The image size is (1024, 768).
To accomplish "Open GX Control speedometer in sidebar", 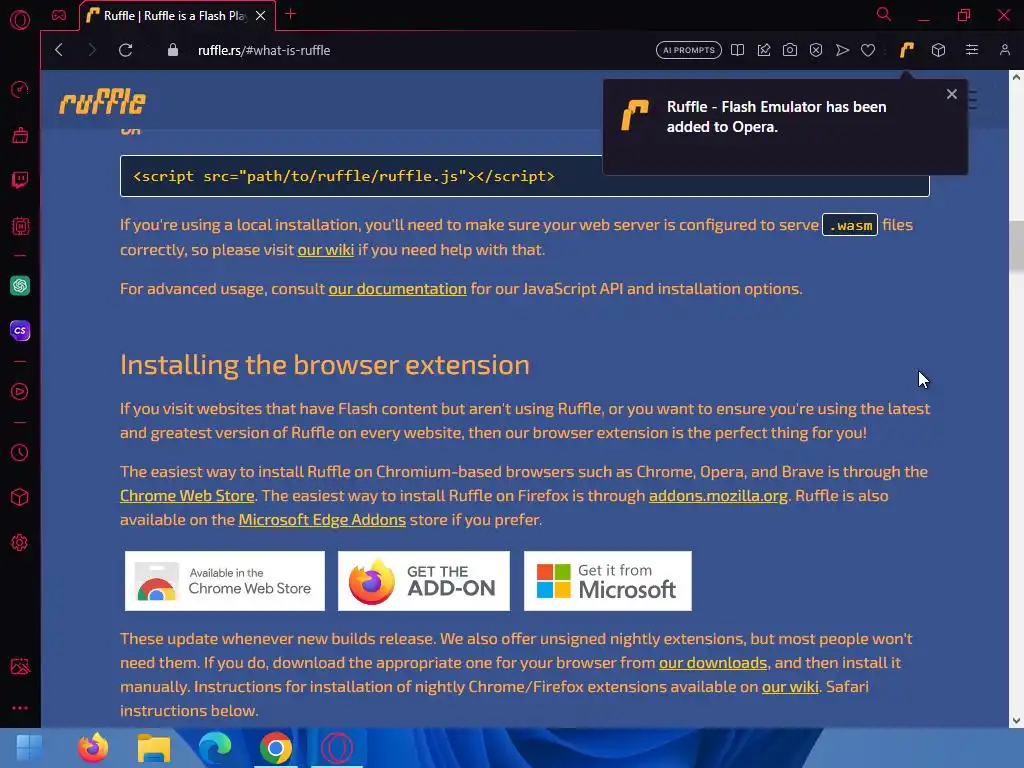I will coord(20,89).
